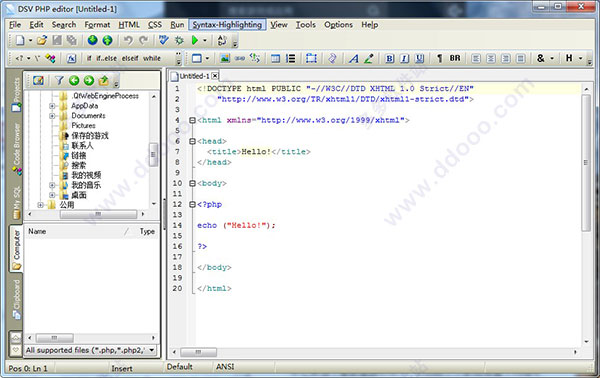The image size is (600, 378).
Task: Select the Pictures folder in tree
Action: (83, 125)
